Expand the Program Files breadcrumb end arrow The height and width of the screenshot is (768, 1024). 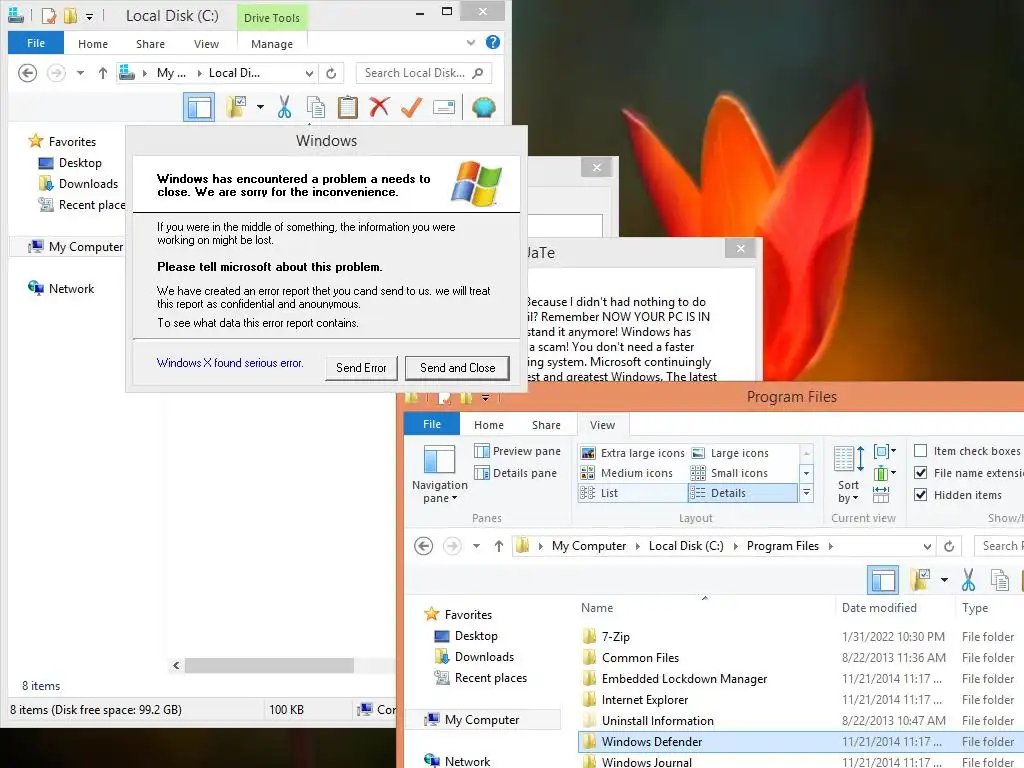pyautogui.click(x=831, y=546)
